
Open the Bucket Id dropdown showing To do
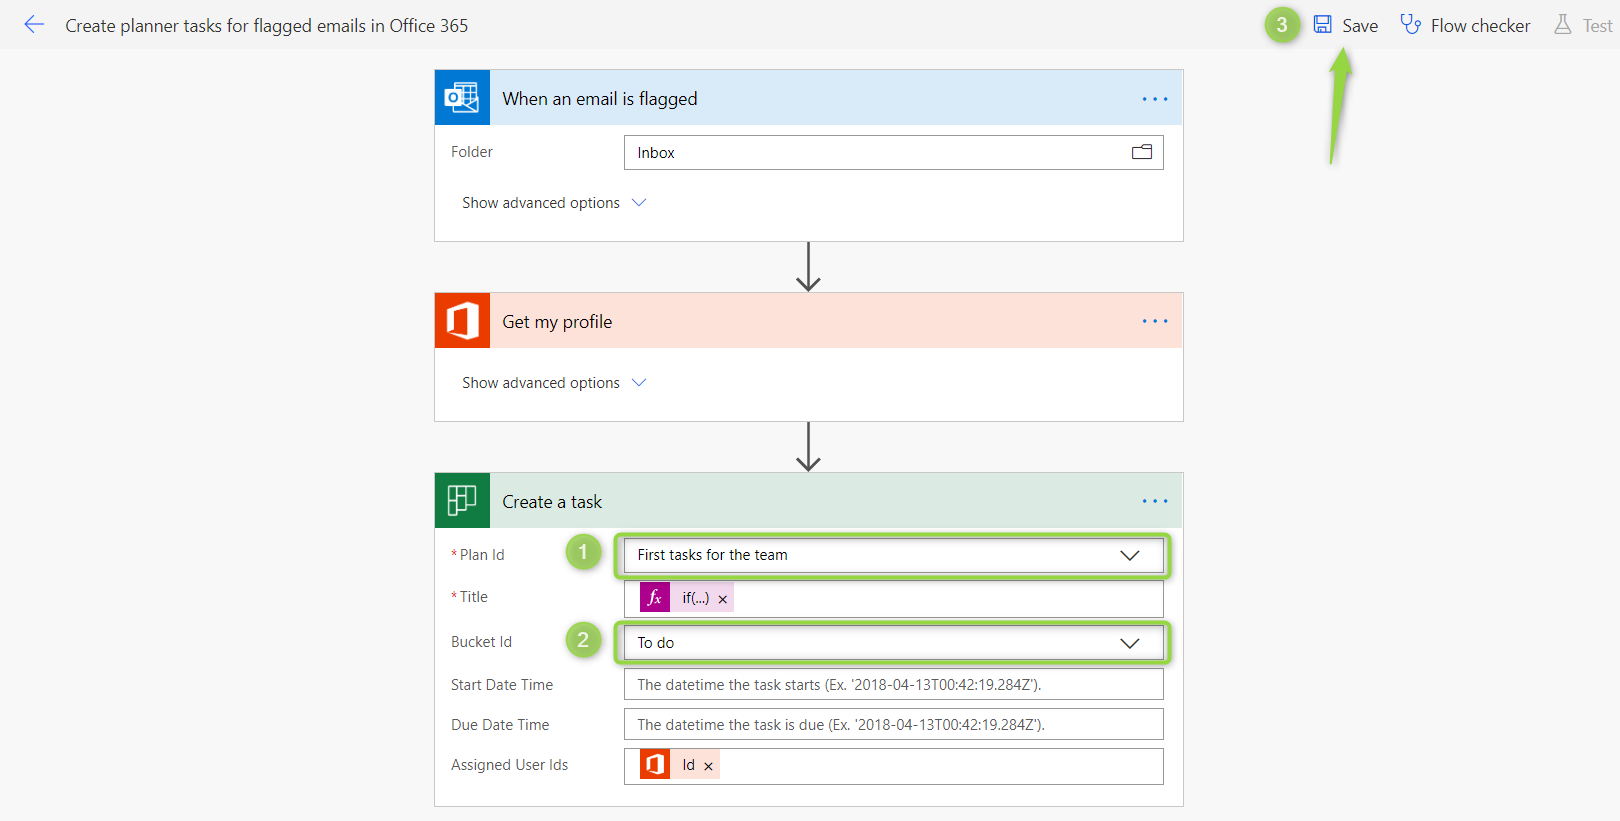click(893, 643)
